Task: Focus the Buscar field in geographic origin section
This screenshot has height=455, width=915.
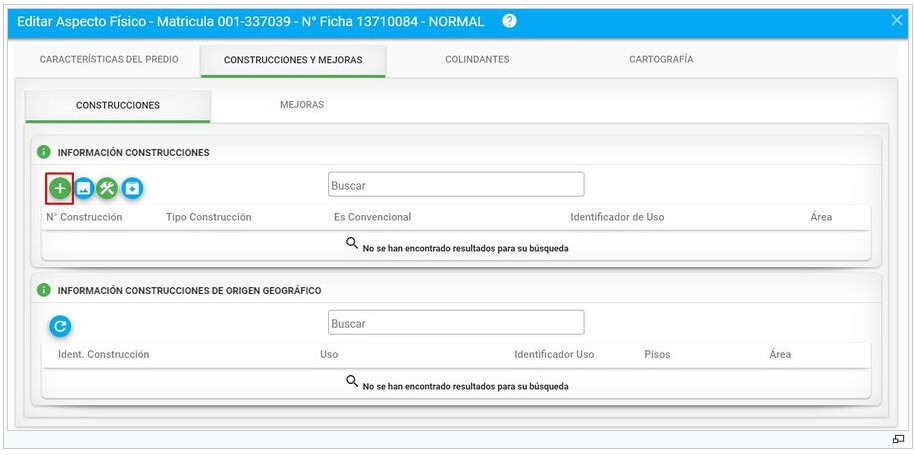Action: point(456,323)
